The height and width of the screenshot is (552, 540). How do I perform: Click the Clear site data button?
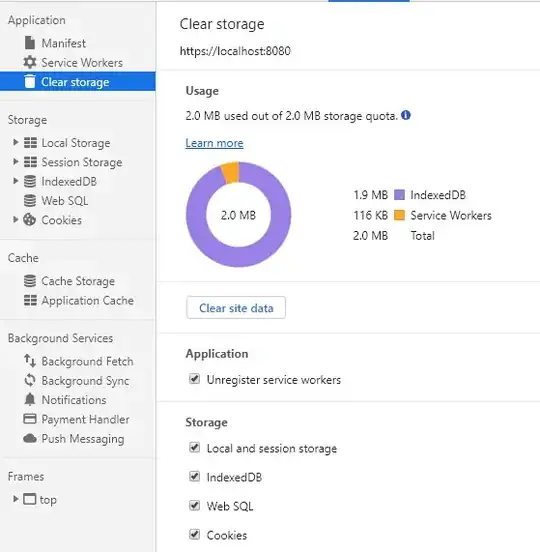tap(236, 308)
